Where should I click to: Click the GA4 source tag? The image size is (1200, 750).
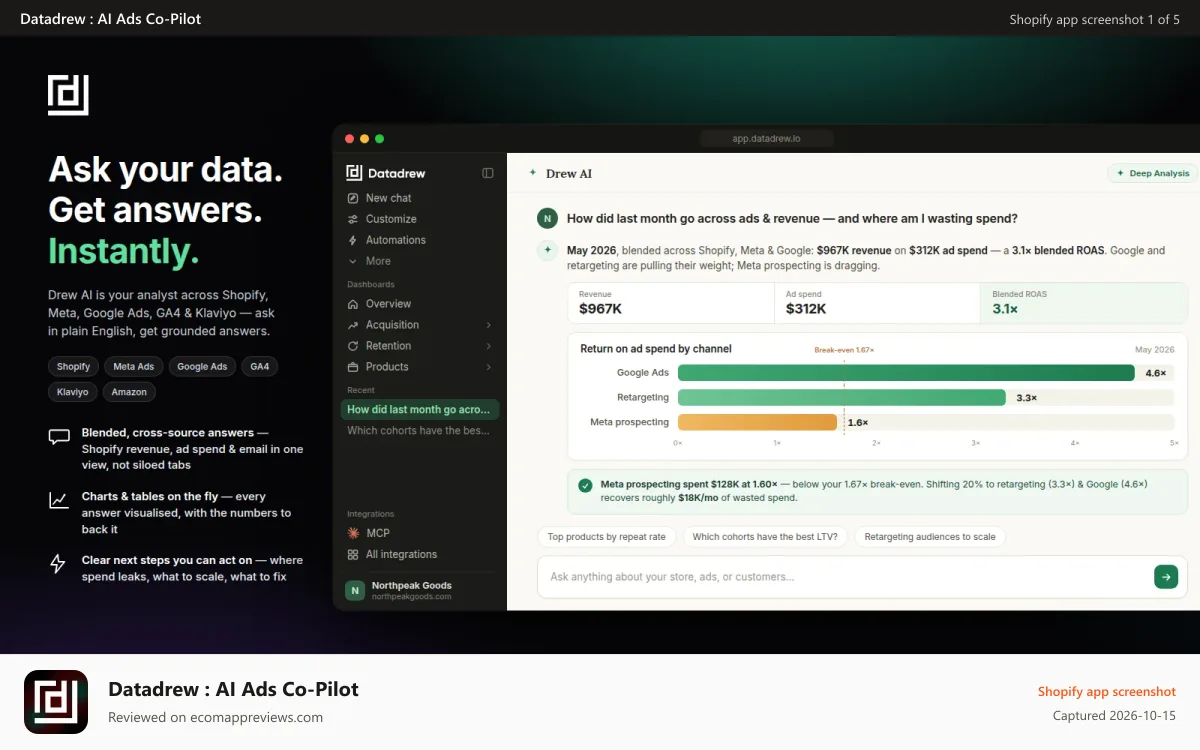[260, 367]
